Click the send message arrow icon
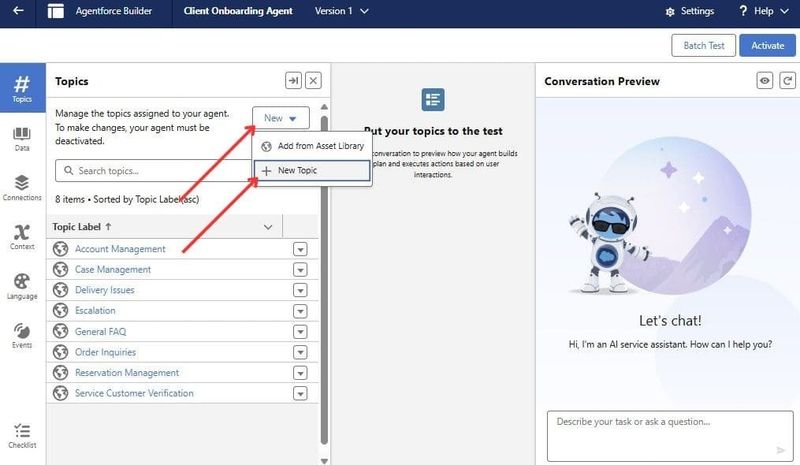This screenshot has height=465, width=800. [781, 450]
